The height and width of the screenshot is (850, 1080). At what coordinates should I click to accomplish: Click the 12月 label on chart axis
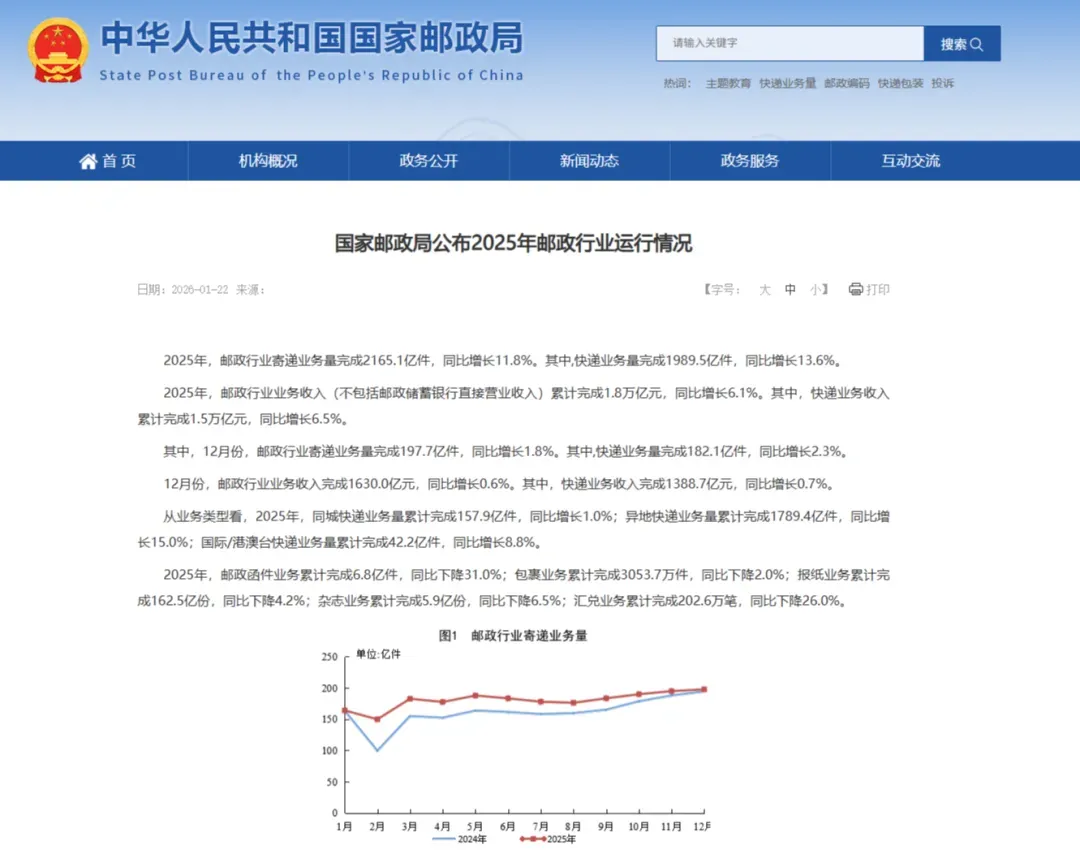pyautogui.click(x=701, y=826)
